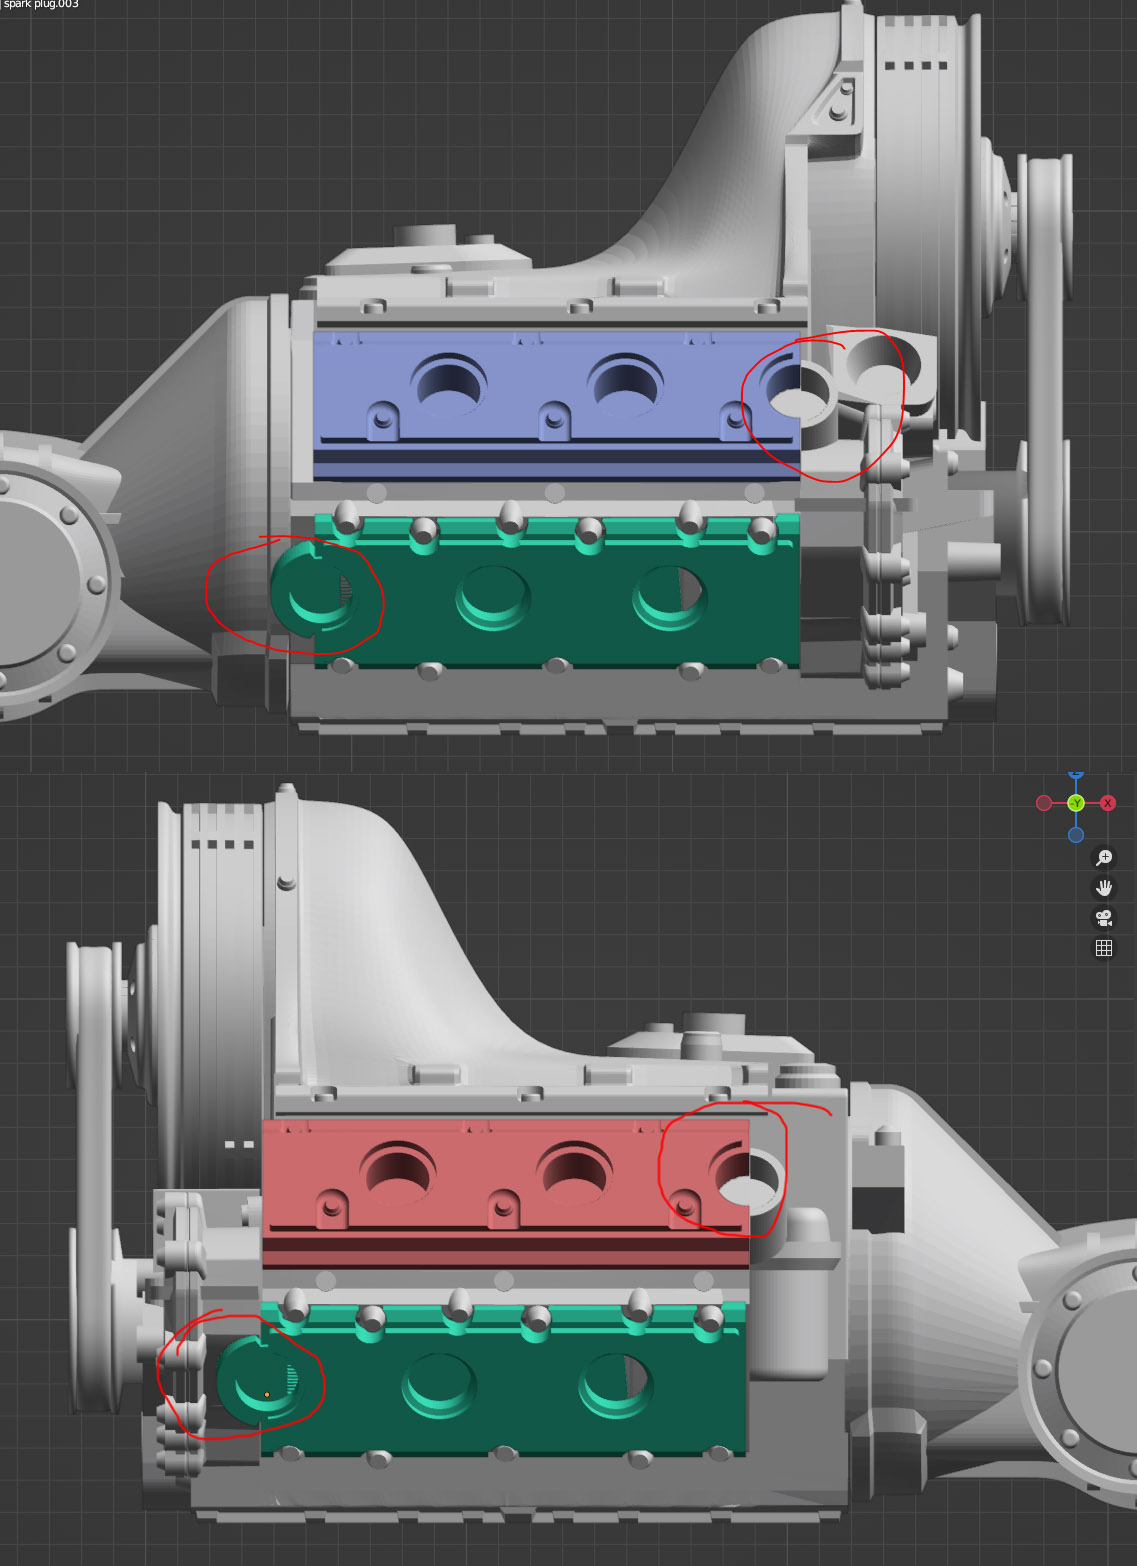Click the spark plug.003 label in the corner
1137x1566 pixels.
point(40,6)
